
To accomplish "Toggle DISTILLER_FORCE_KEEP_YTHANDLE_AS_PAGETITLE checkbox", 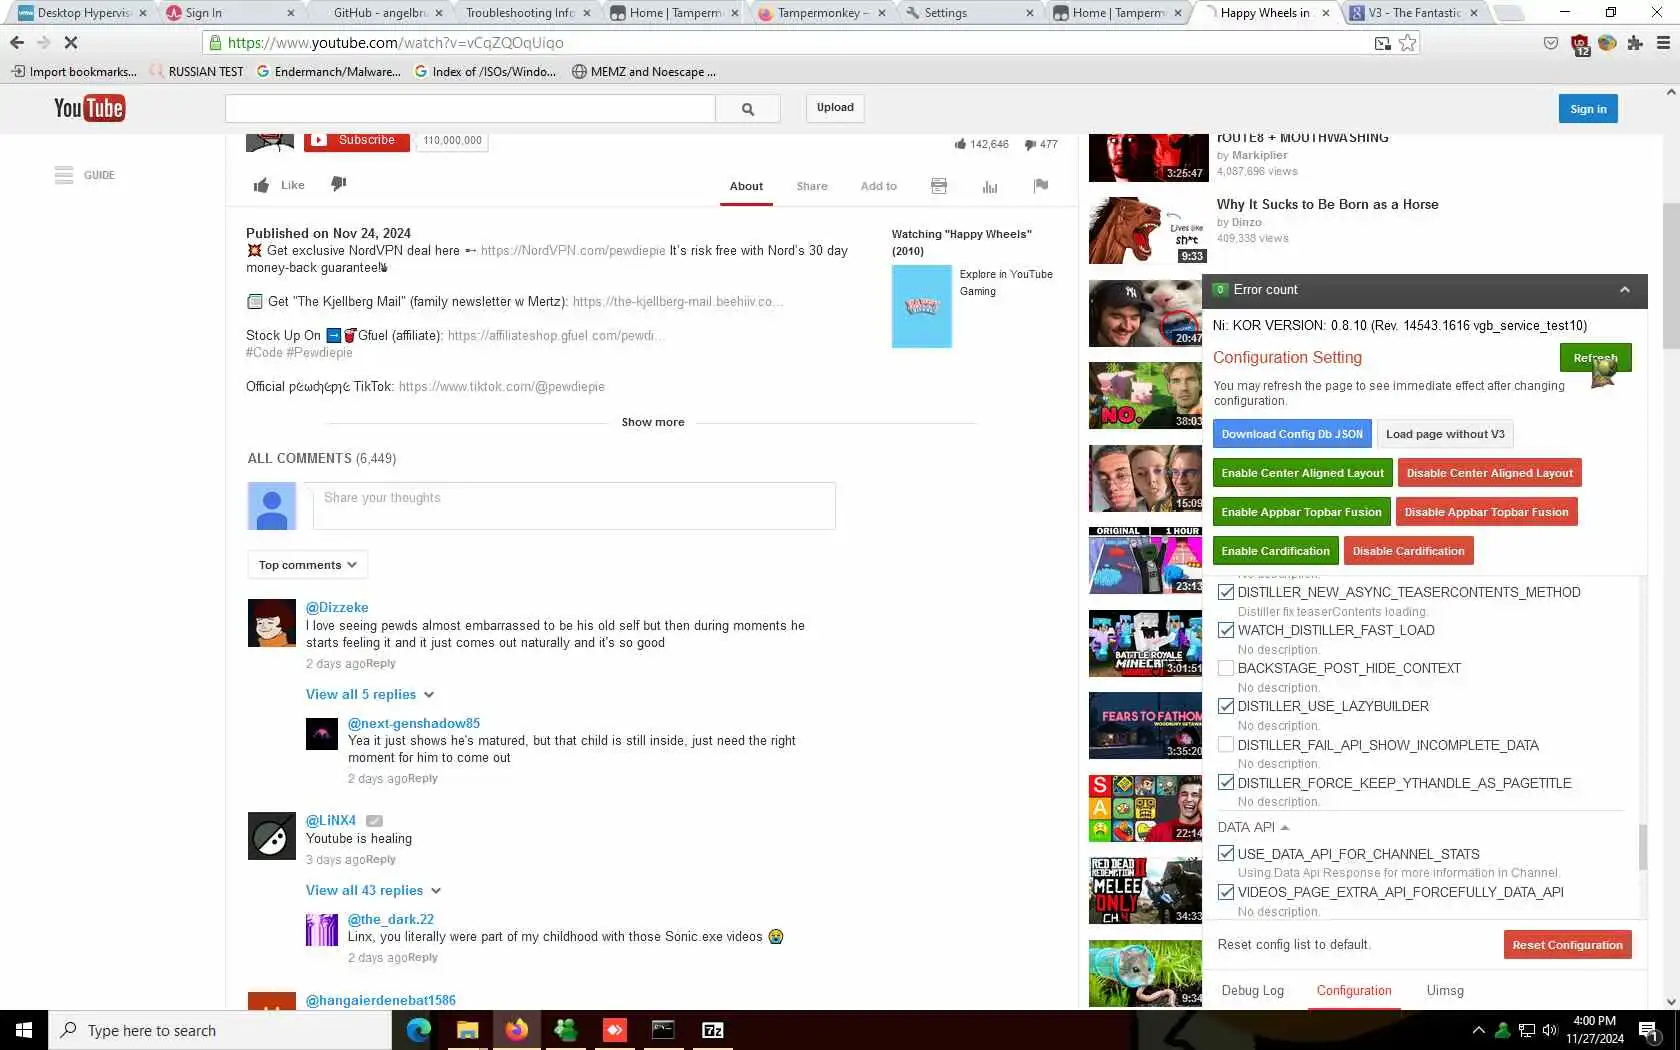I will coord(1226,783).
